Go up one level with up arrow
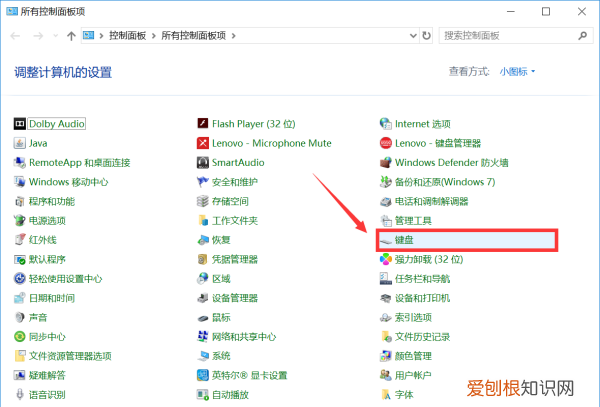Image resolution: width=600 pixels, height=407 pixels. [71, 35]
